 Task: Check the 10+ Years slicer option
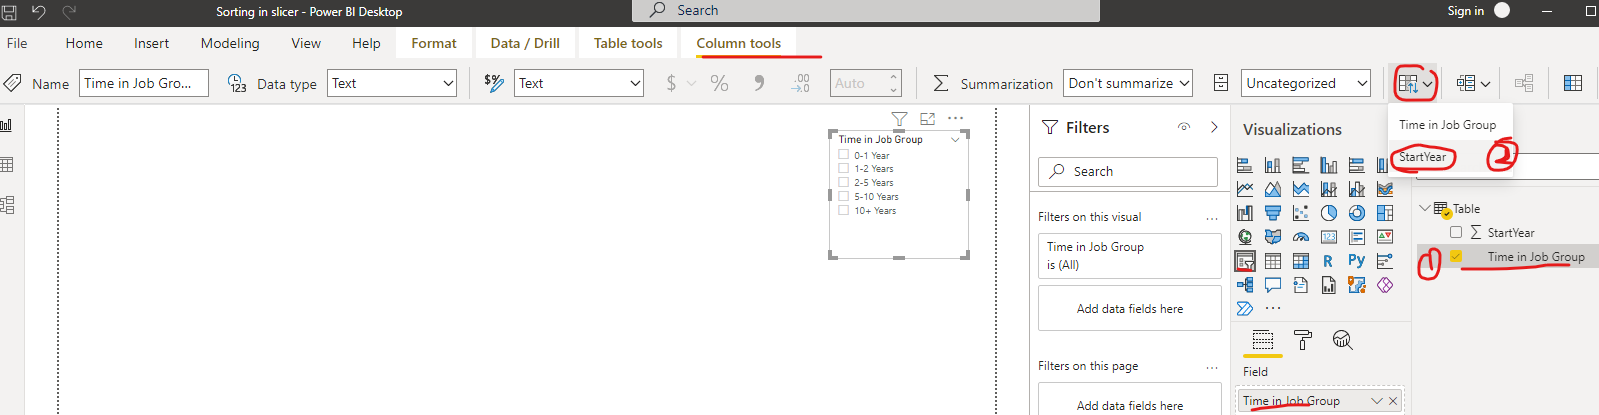pyautogui.click(x=844, y=211)
